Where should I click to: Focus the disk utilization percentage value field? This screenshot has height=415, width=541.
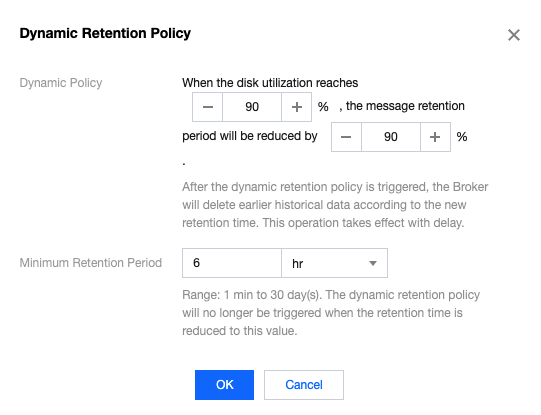252,107
